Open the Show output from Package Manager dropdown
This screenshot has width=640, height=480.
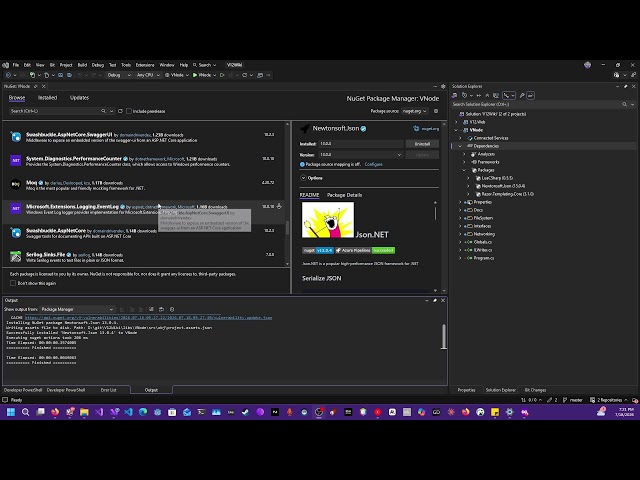pyautogui.click(x=78, y=309)
